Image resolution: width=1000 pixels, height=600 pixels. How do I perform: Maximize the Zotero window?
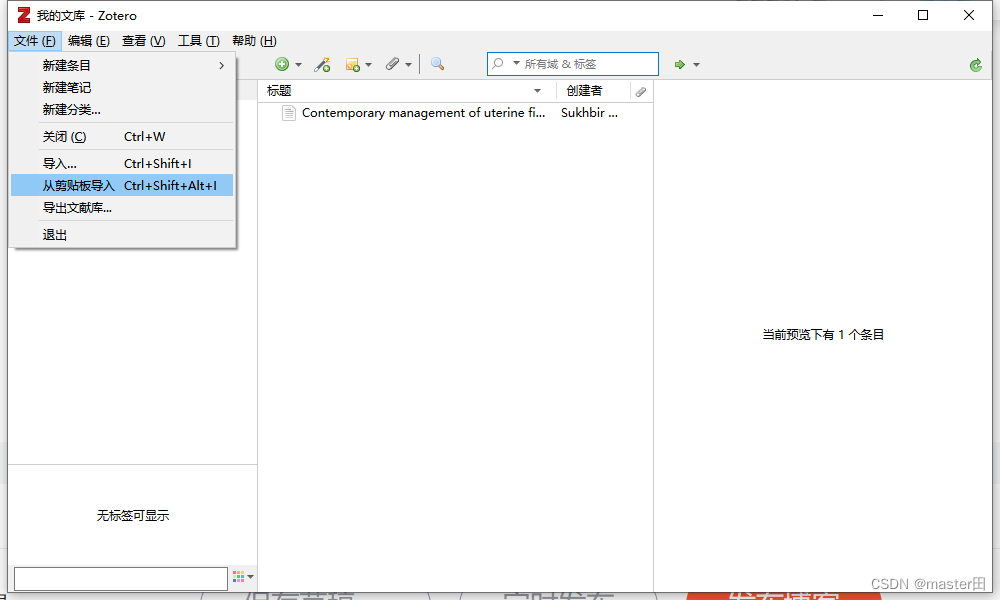pos(923,15)
